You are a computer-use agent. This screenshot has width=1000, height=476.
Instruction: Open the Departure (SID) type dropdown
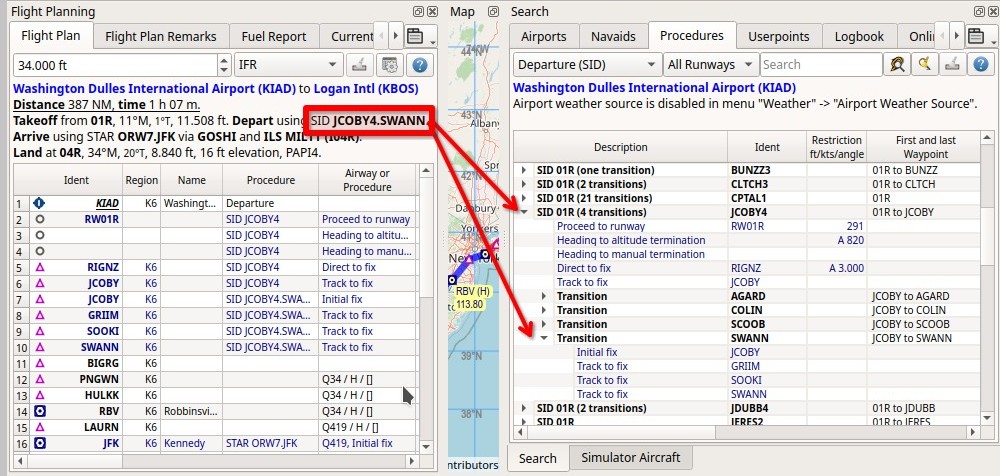587,64
